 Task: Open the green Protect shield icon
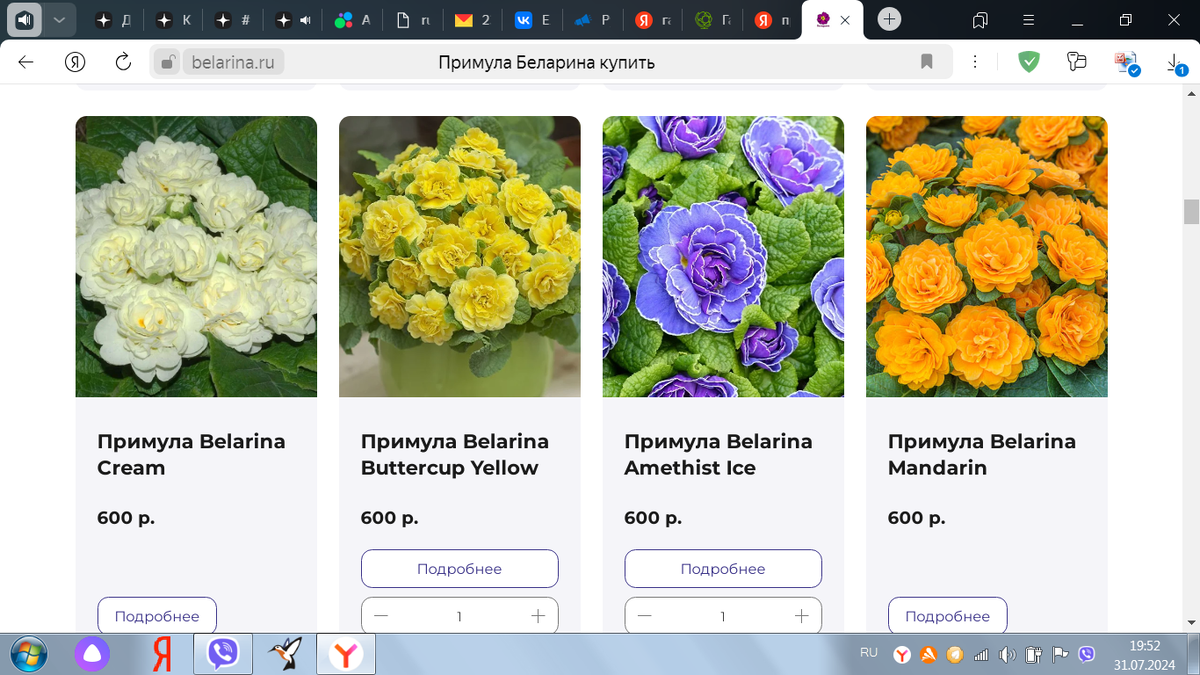tap(1028, 62)
